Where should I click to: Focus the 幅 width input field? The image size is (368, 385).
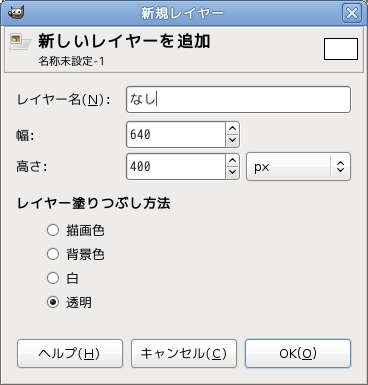click(176, 134)
